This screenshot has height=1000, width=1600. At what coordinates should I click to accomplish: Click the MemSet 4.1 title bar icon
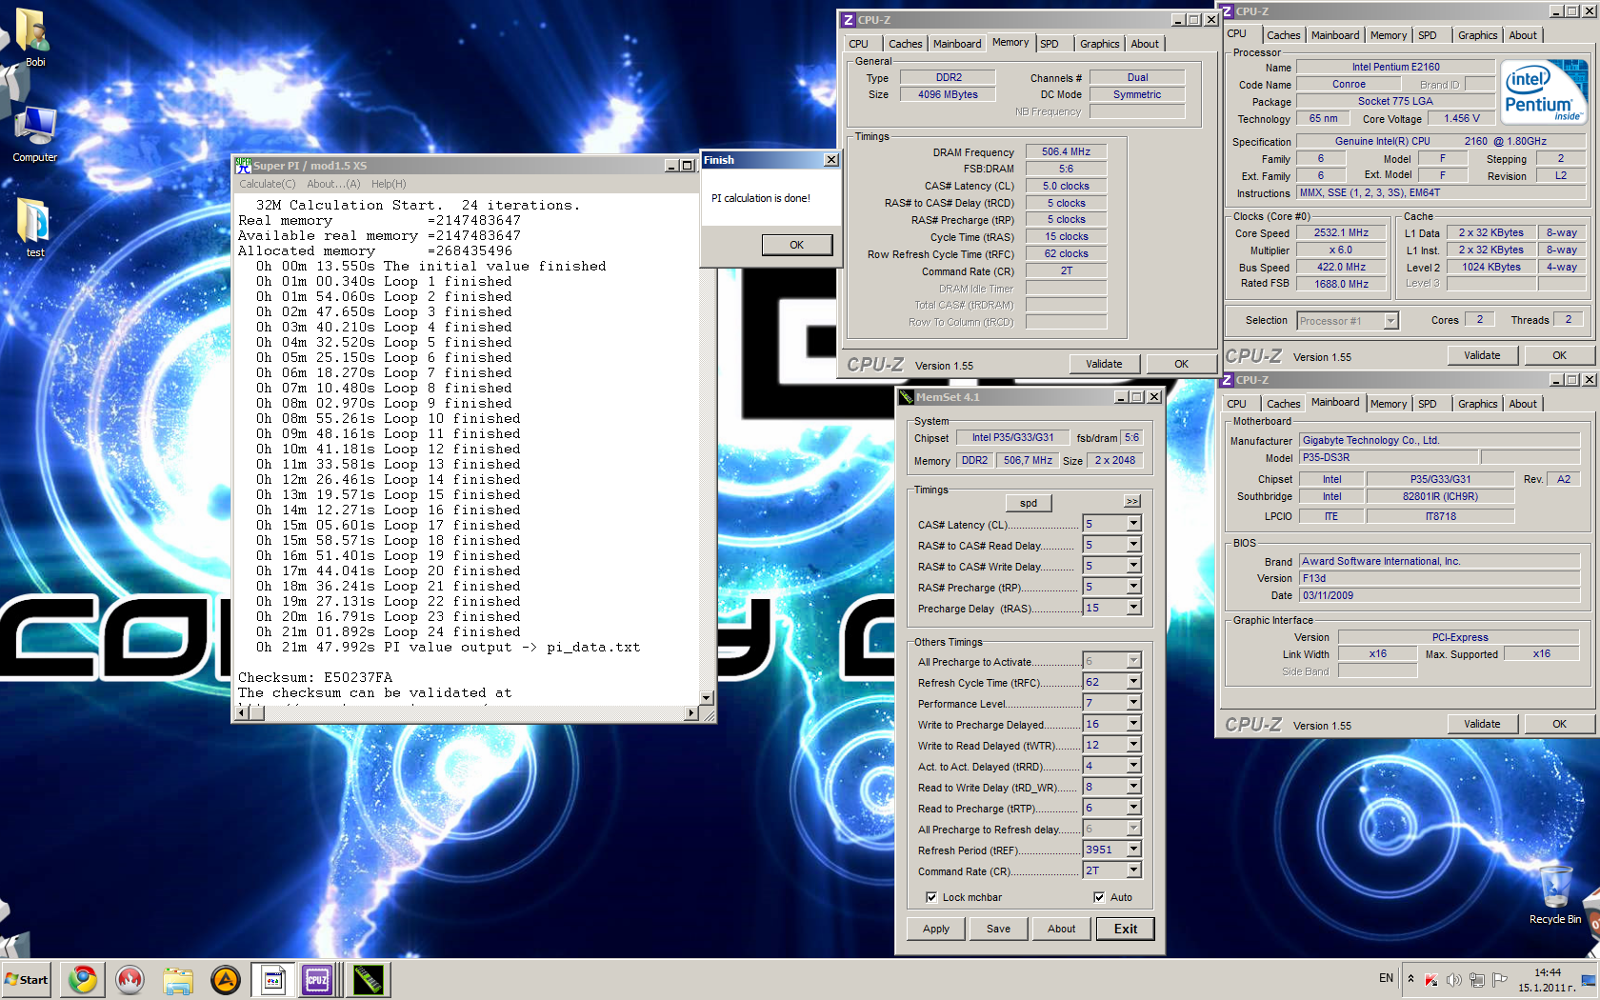[x=906, y=397]
